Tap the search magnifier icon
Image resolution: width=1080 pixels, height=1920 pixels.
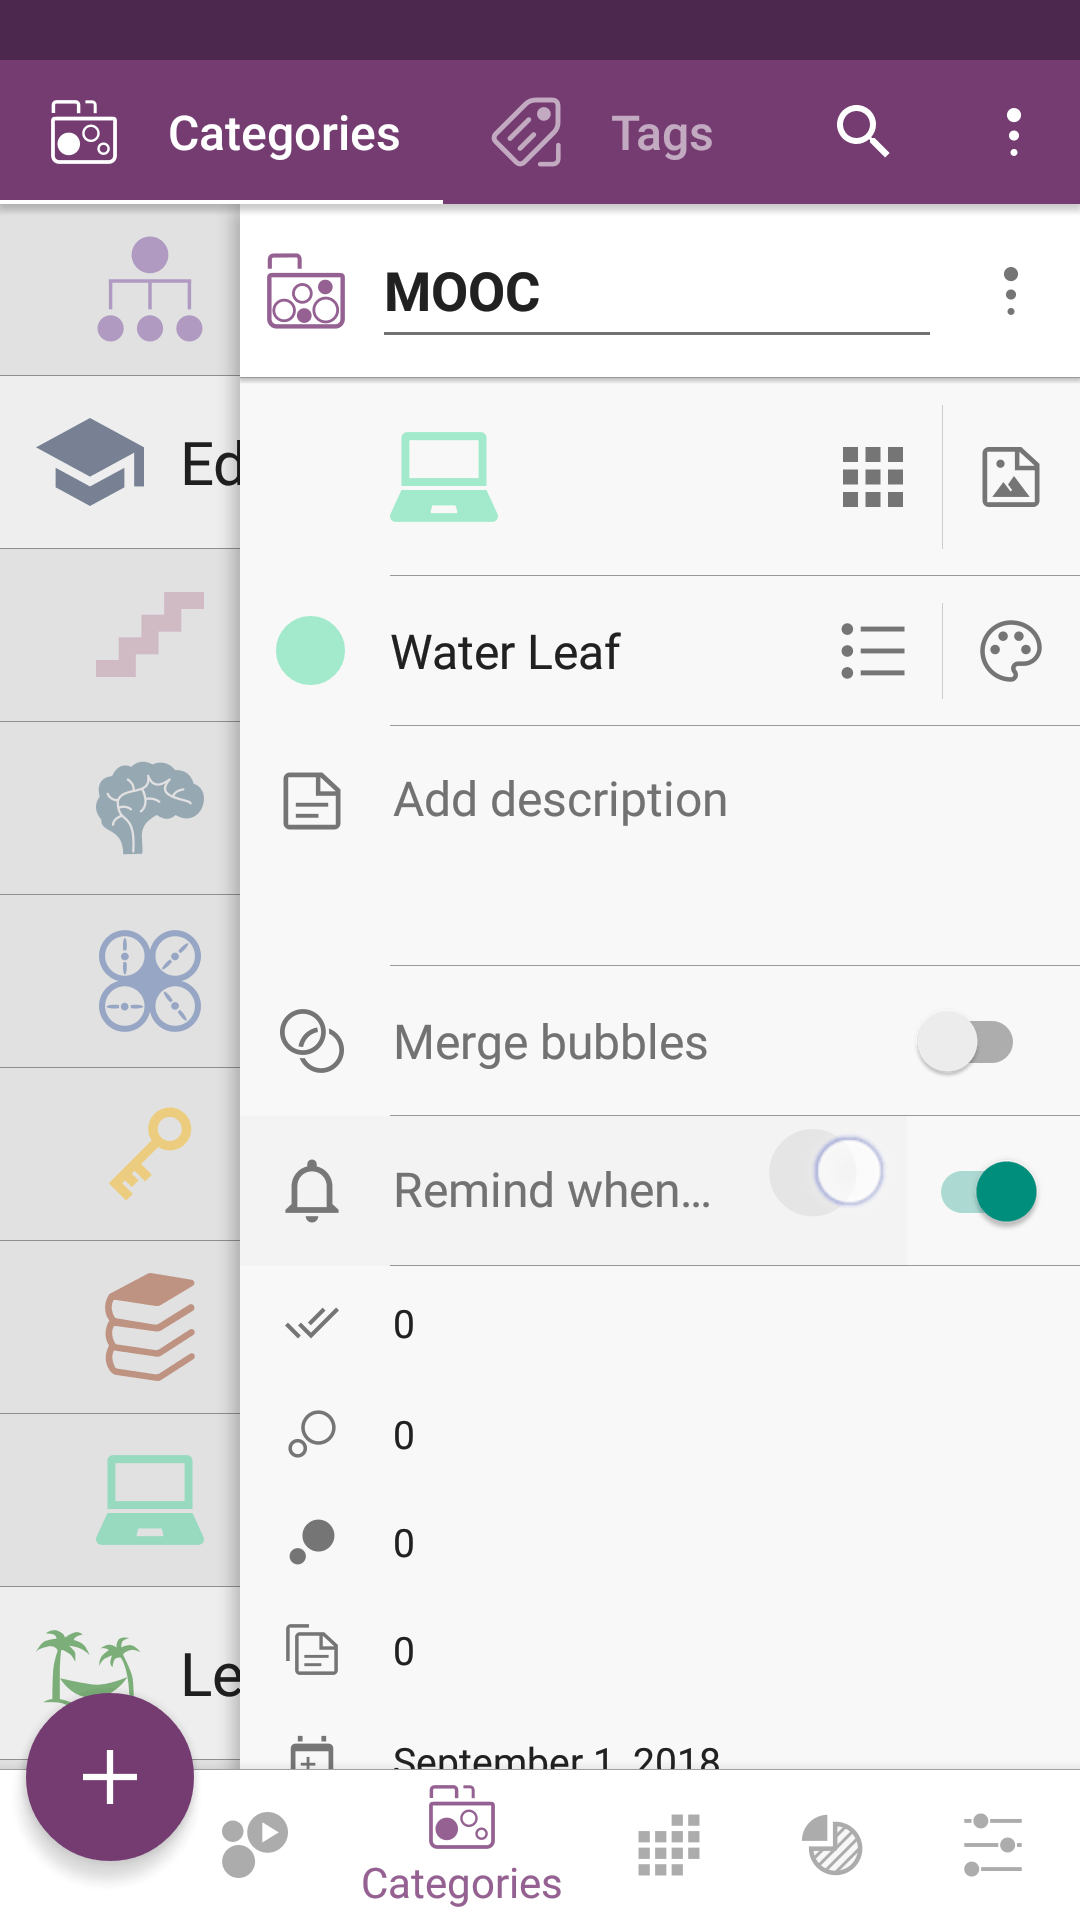863,131
